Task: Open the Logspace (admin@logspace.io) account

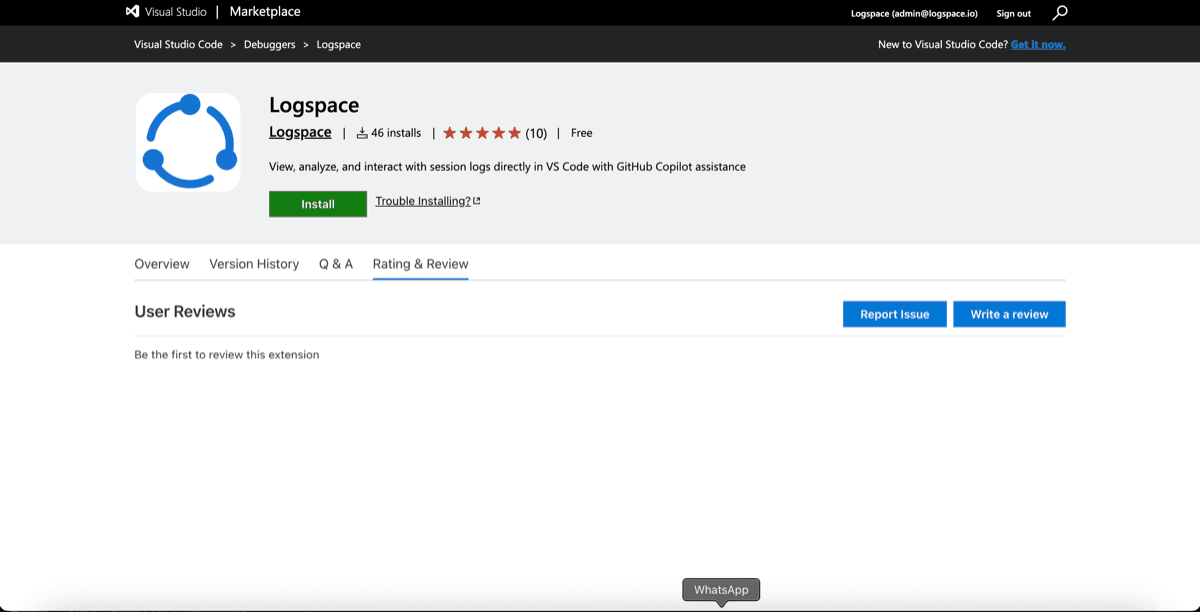Action: click(914, 14)
